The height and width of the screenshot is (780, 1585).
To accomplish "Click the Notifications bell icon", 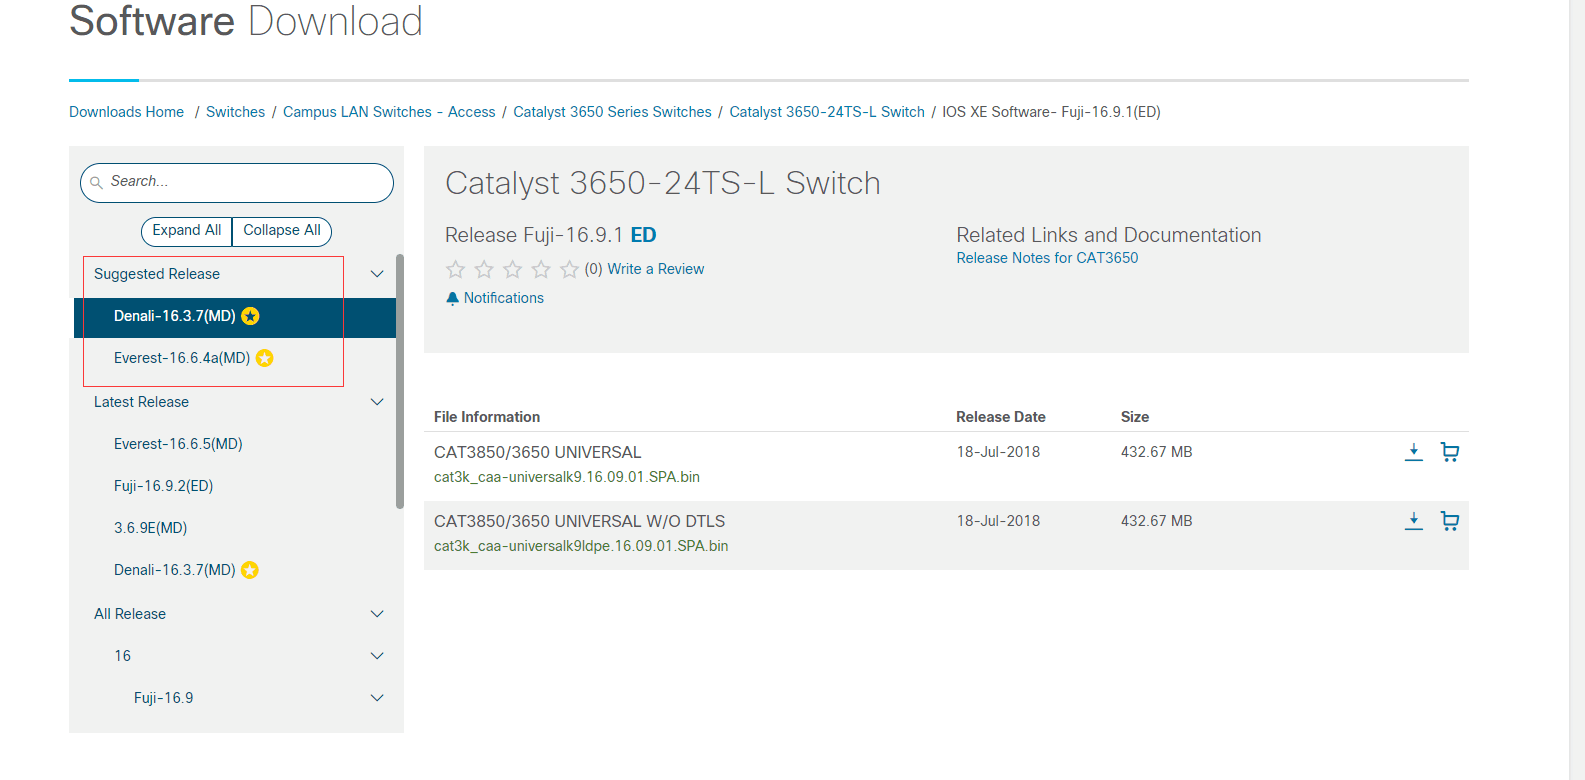I will pyautogui.click(x=452, y=298).
